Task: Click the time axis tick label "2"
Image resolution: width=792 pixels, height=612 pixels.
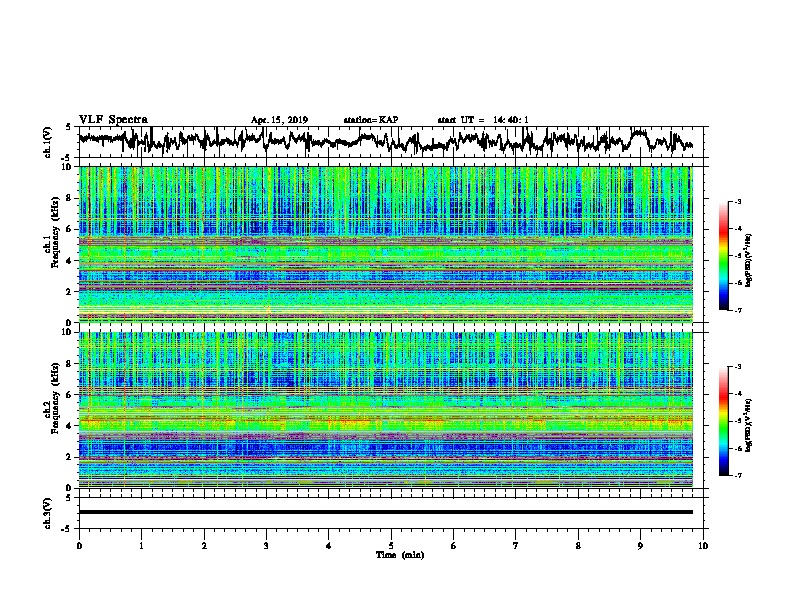Action: (x=204, y=546)
